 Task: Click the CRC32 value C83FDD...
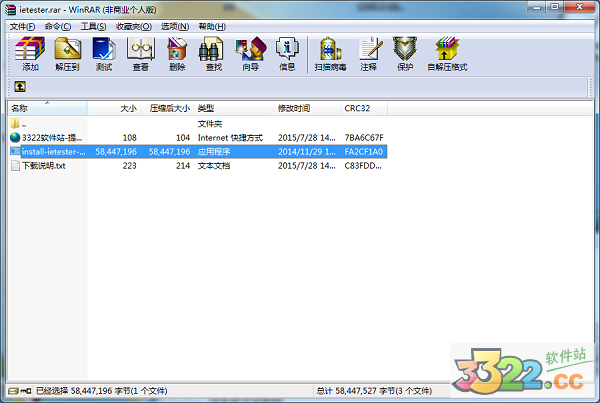coord(363,166)
